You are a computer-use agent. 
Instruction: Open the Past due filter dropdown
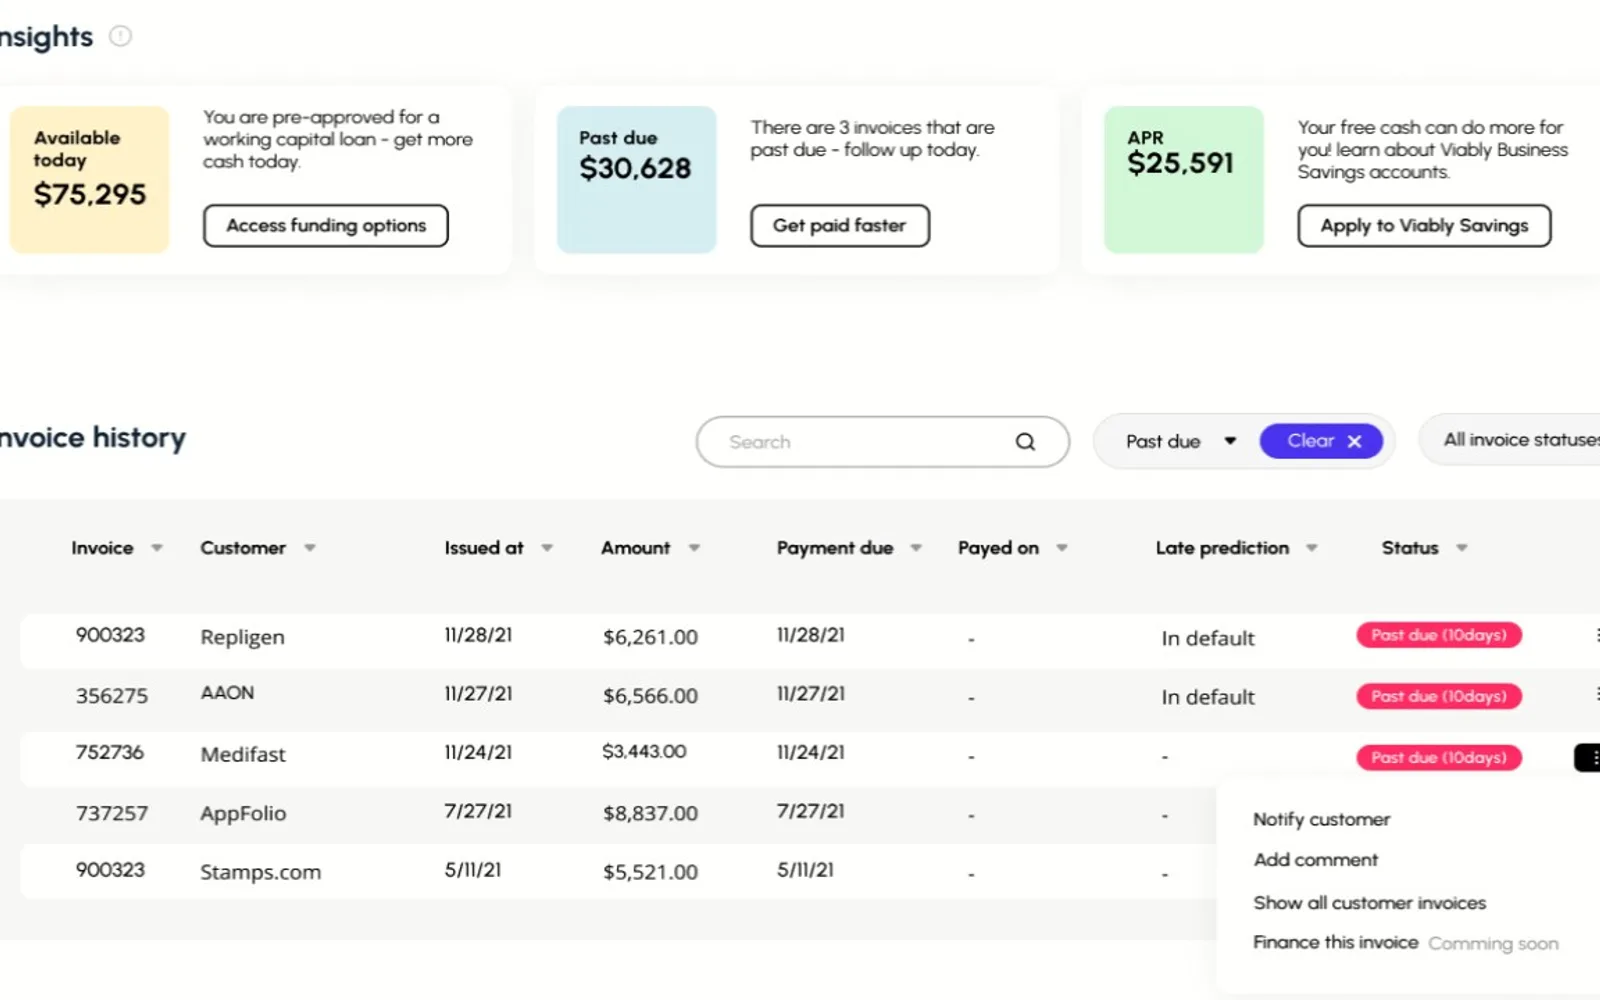(x=1180, y=441)
